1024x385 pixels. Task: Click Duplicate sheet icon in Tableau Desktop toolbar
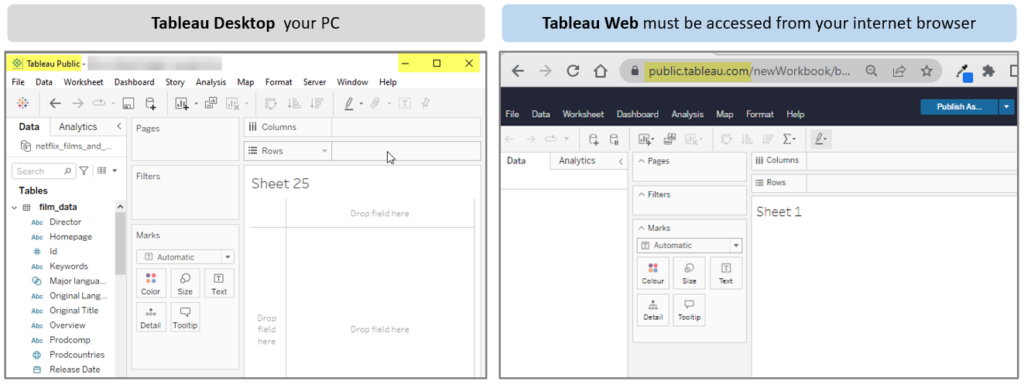pyautogui.click(x=211, y=103)
